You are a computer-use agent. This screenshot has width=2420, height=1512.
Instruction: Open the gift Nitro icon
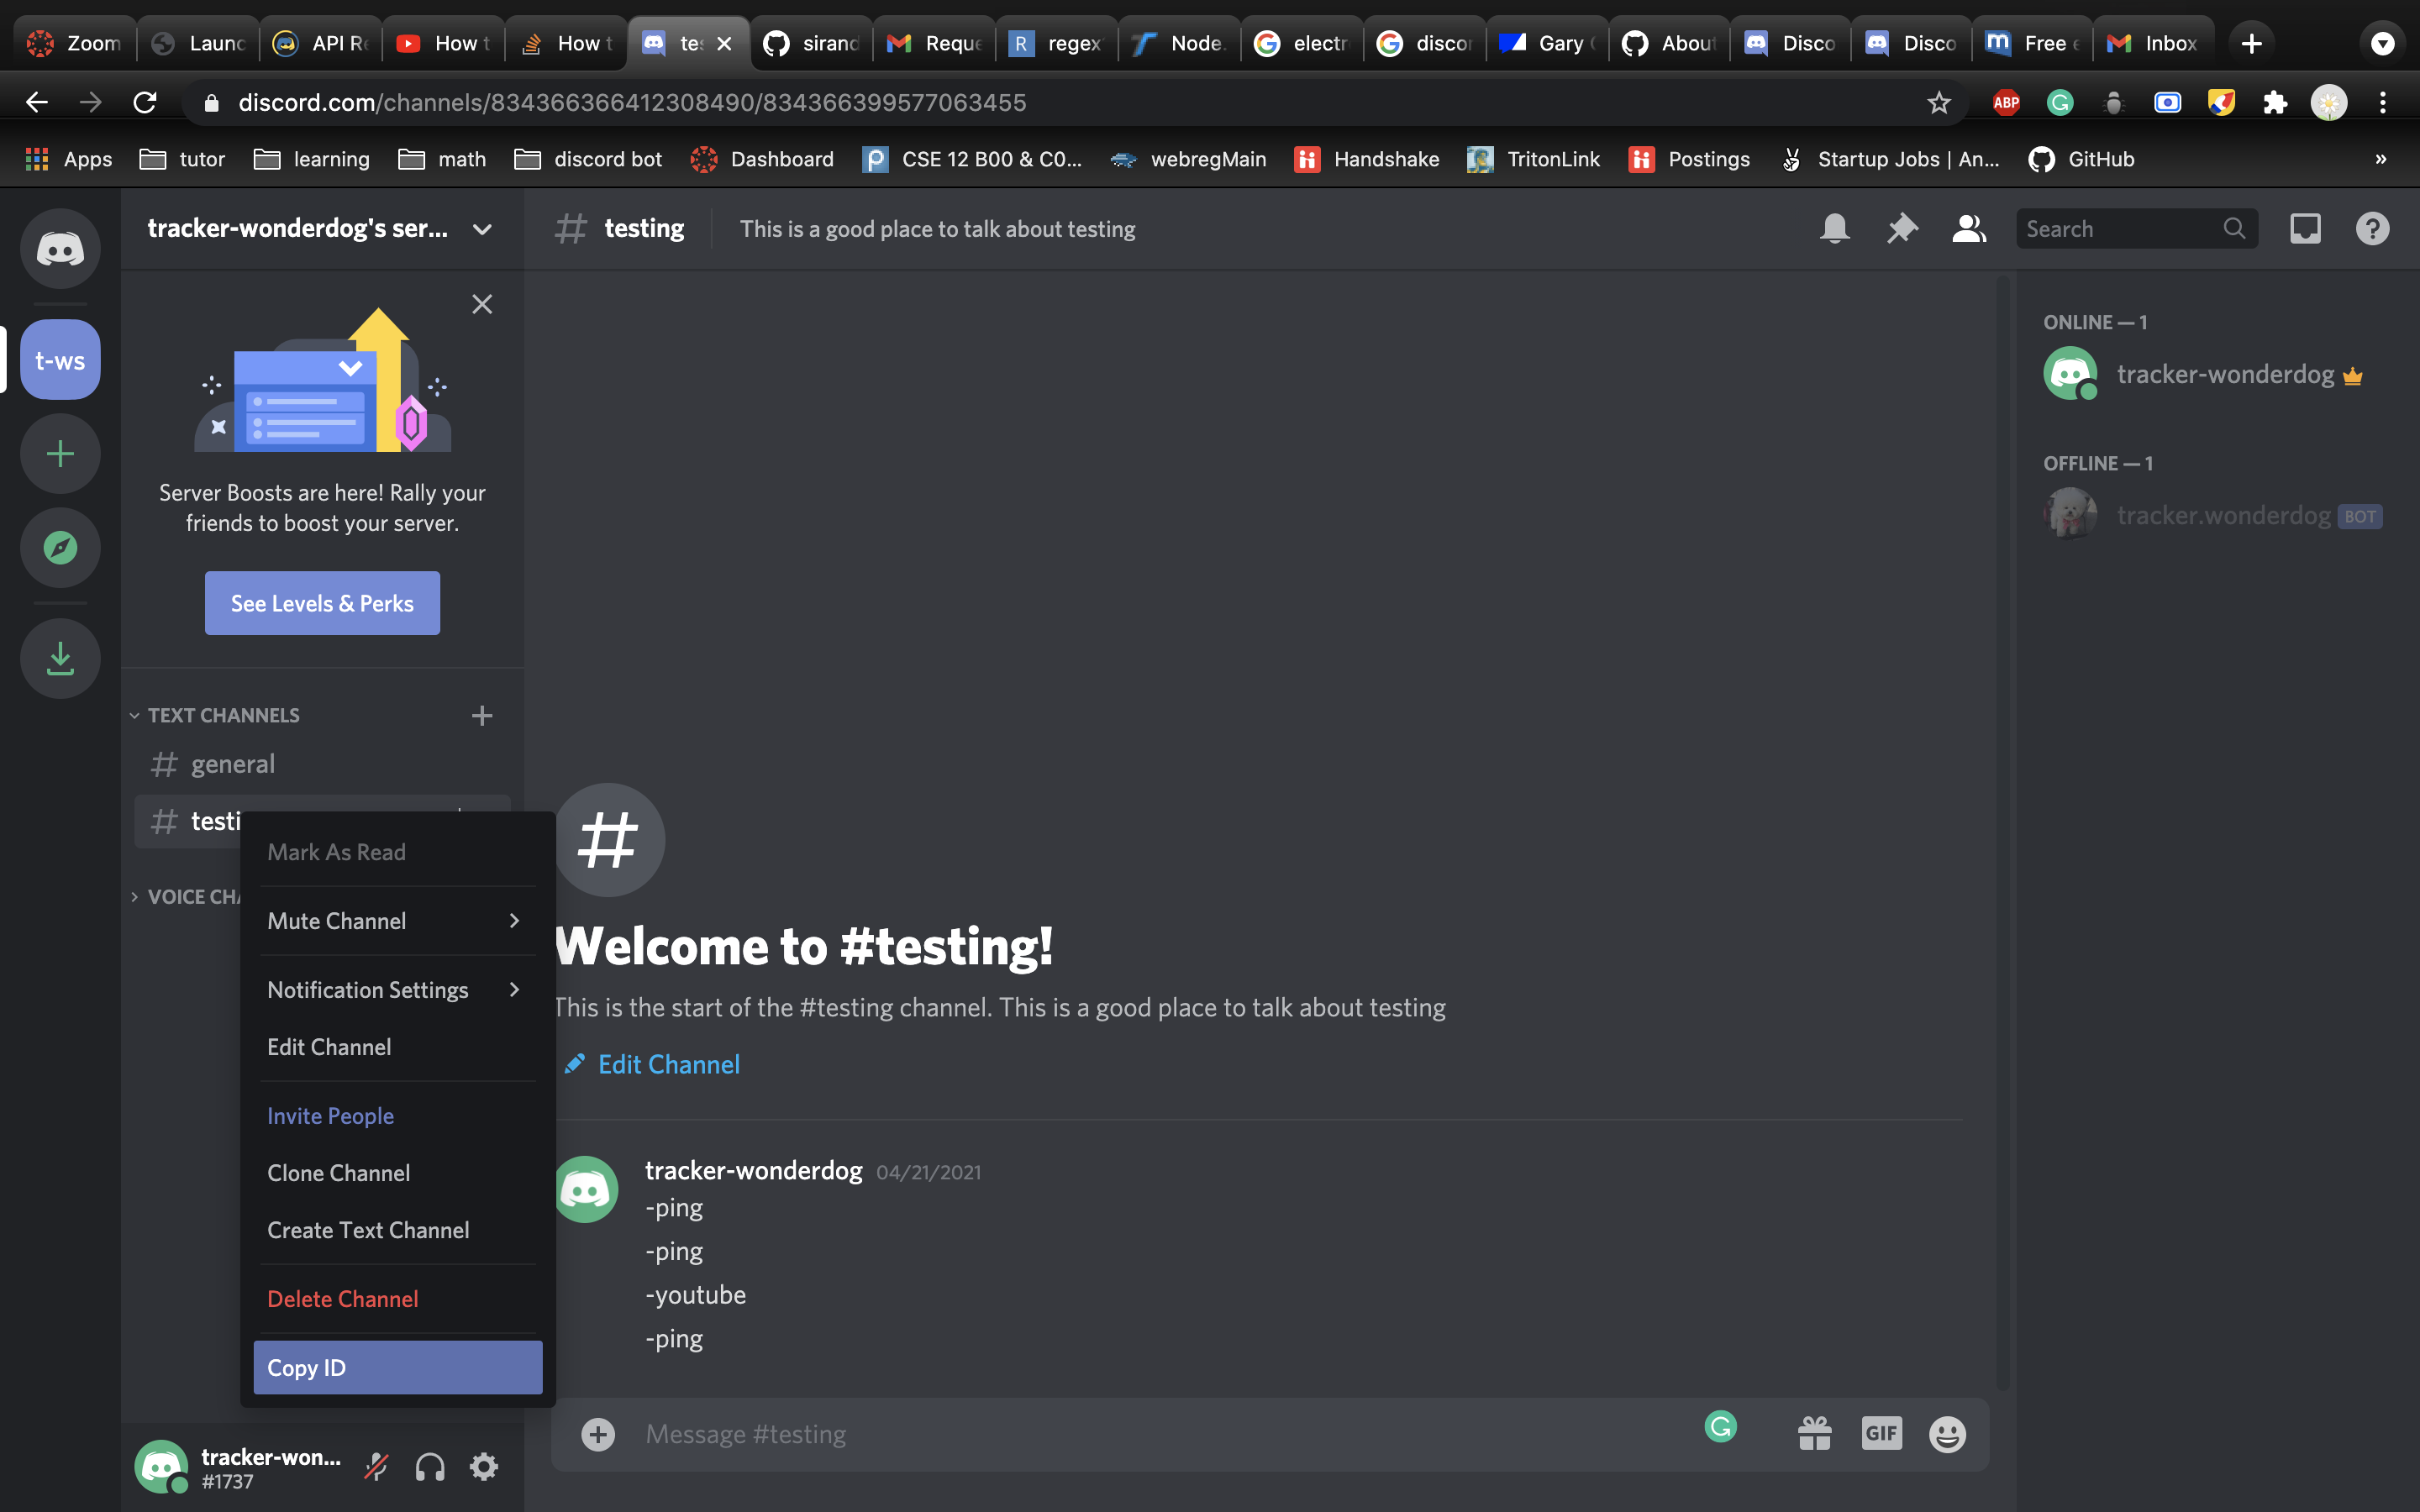(x=1814, y=1434)
